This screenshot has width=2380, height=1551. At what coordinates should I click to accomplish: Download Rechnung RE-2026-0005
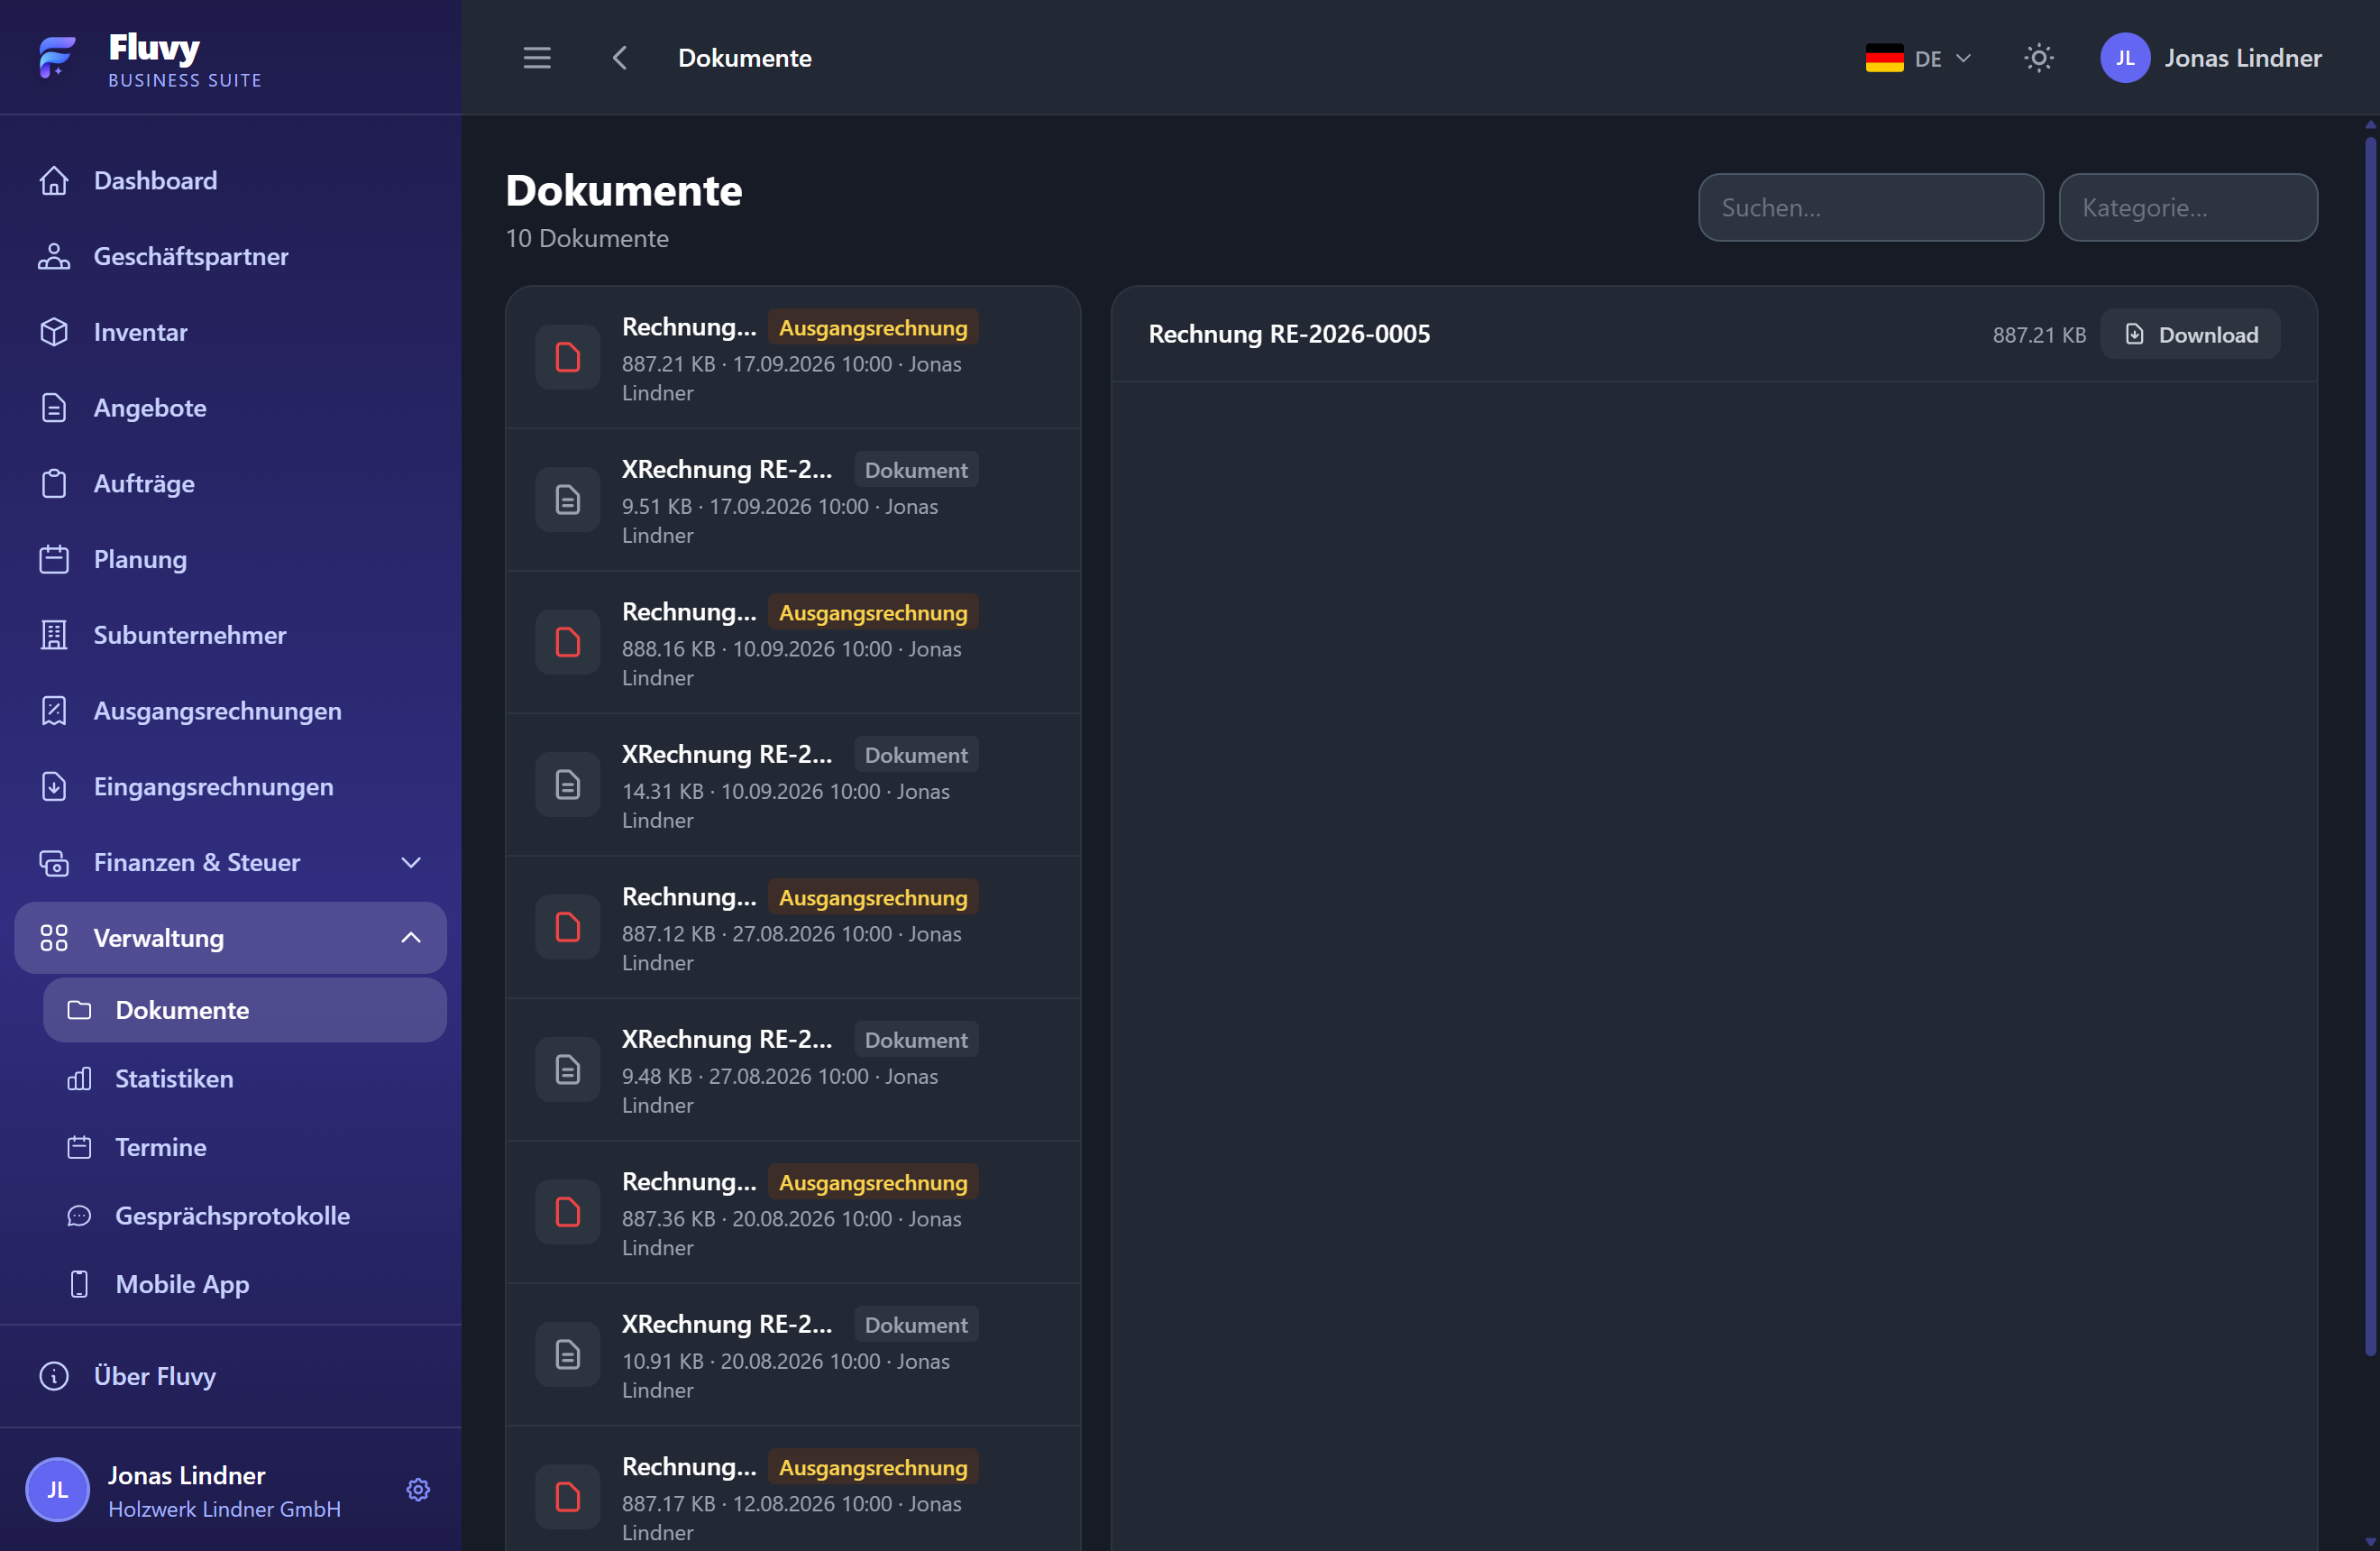click(x=2190, y=334)
